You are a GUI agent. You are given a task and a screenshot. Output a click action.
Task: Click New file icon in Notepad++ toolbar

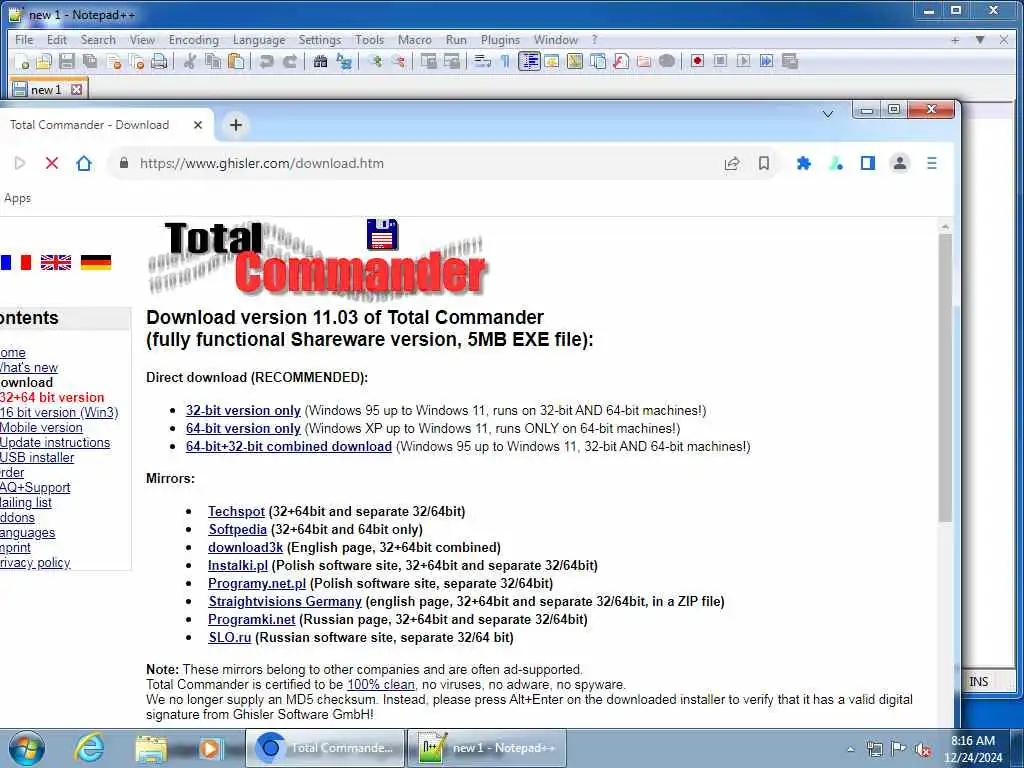pyautogui.click(x=22, y=61)
